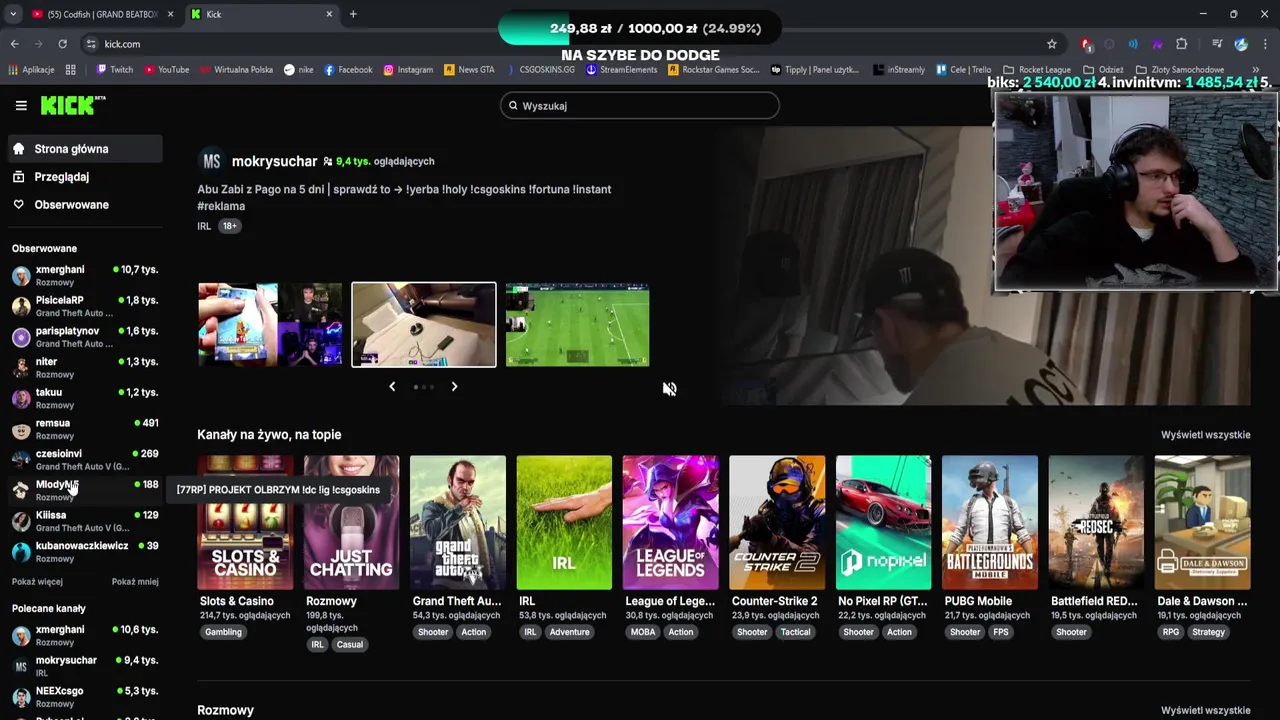Select first carousel stream thumbnail
Screen dimensions: 1280x720
270,325
